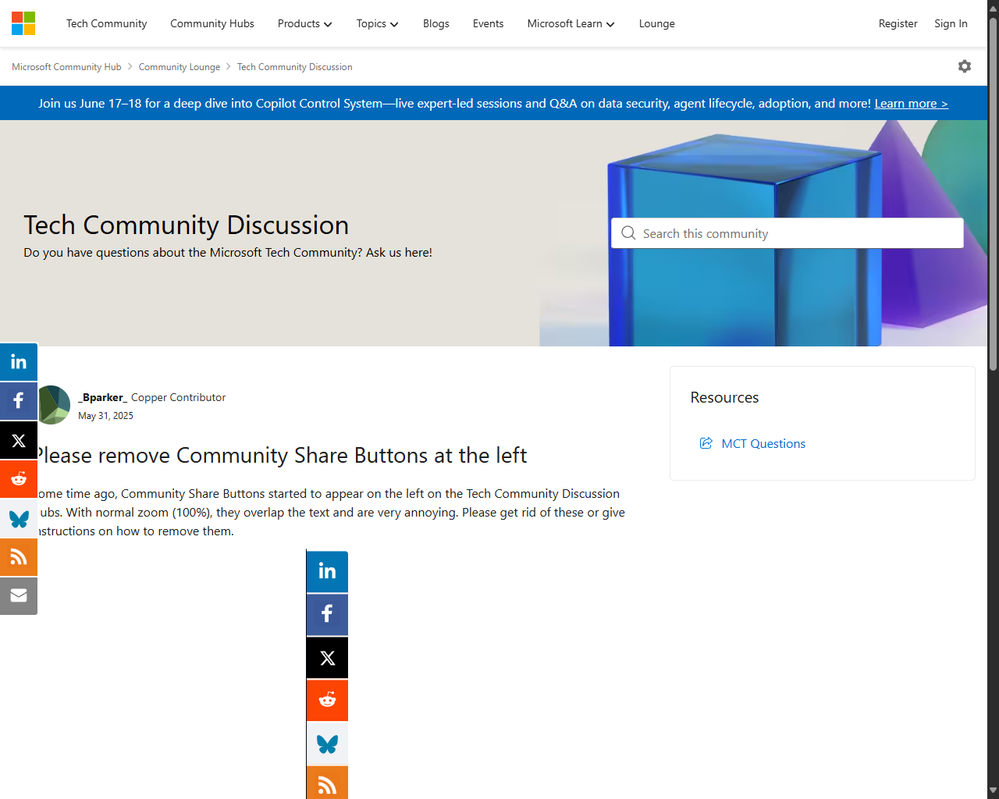This screenshot has width=999, height=799.
Task: Click the Resources panel heading
Action: (724, 398)
